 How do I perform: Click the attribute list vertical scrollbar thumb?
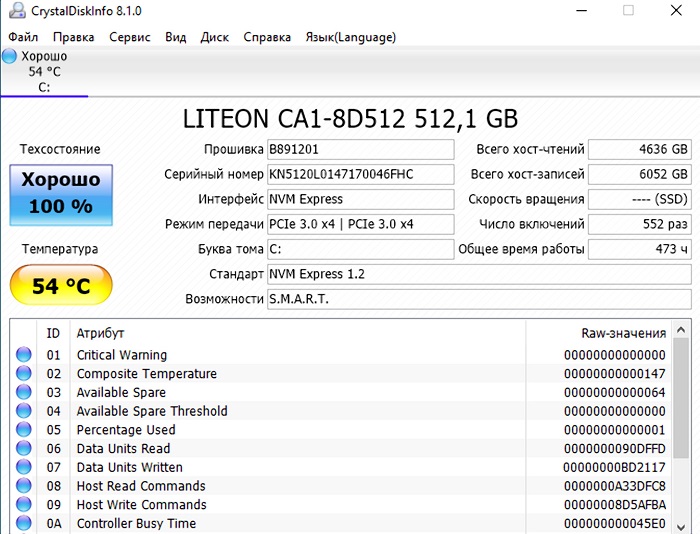point(681,398)
